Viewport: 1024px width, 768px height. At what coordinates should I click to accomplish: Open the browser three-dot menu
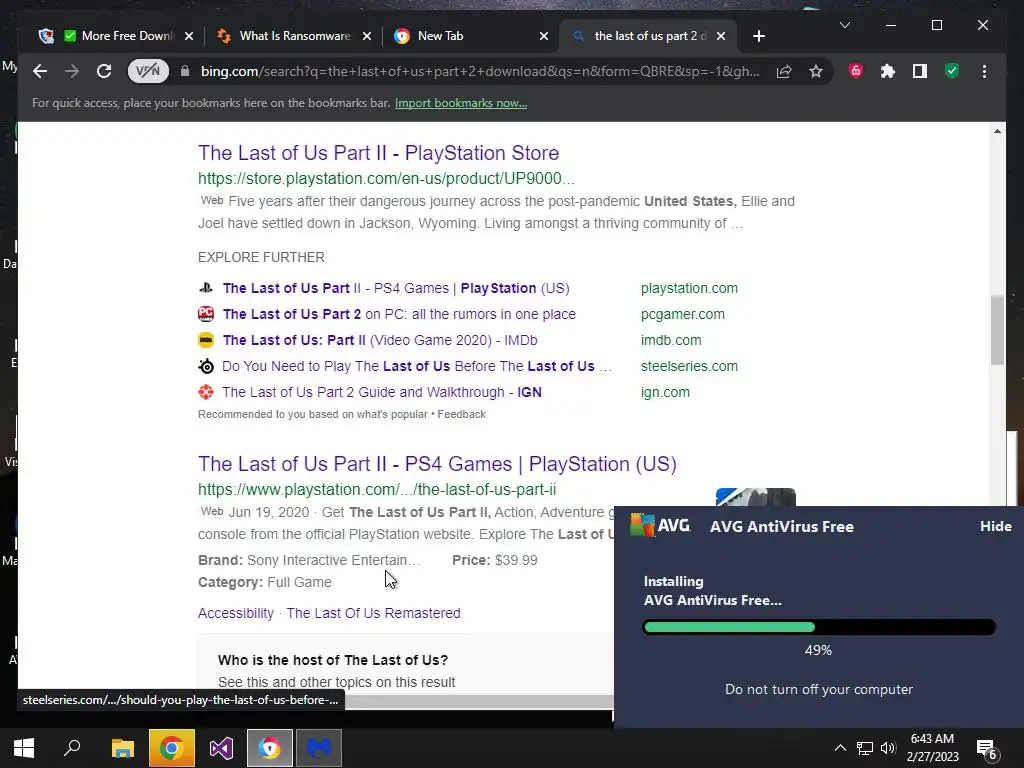point(984,71)
